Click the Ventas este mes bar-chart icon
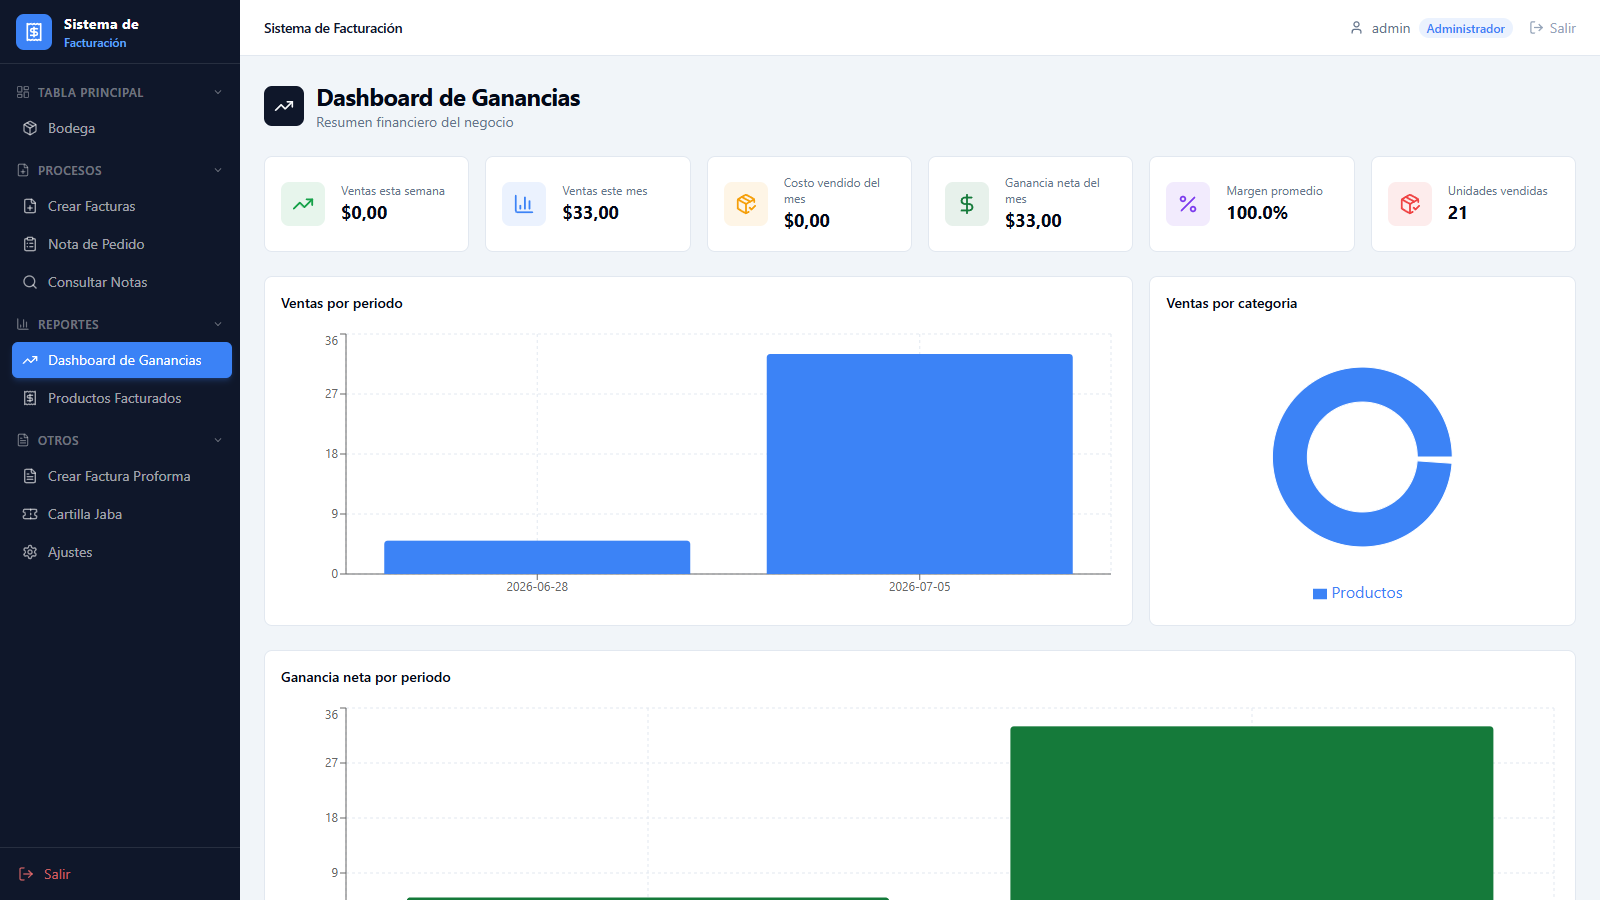The image size is (1600, 900). [524, 204]
